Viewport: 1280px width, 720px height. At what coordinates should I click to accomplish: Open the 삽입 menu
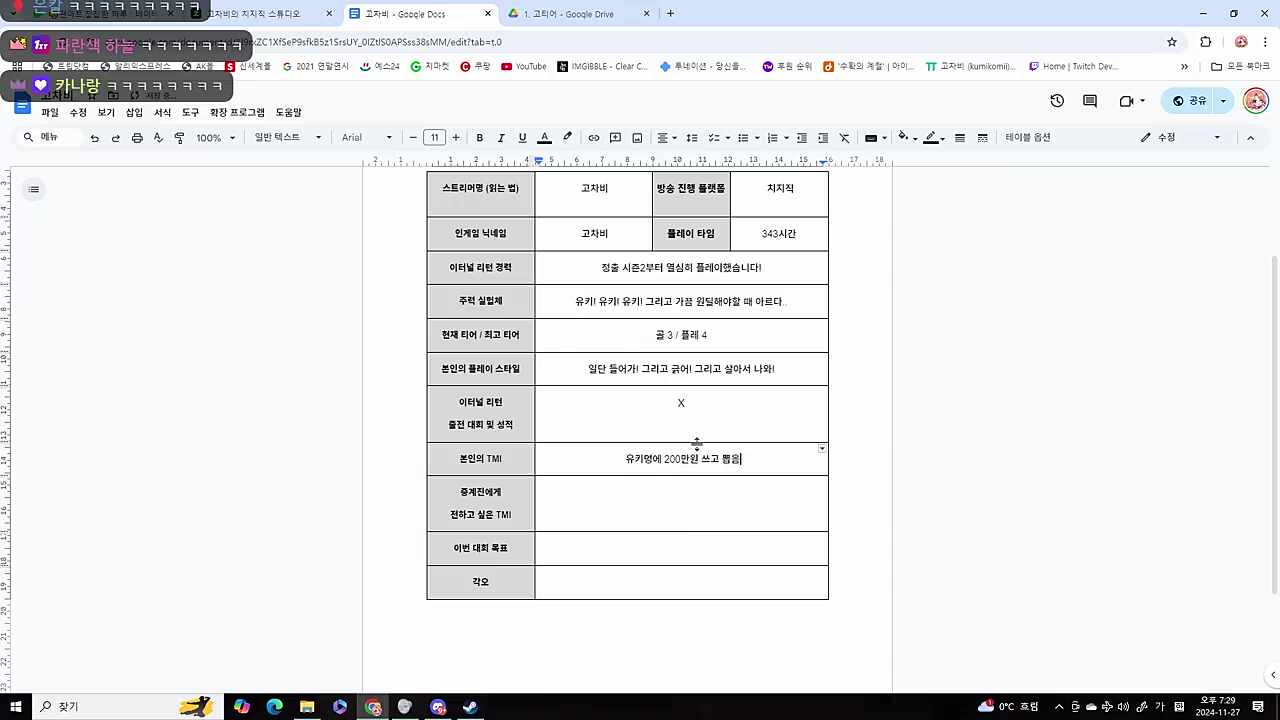tap(134, 113)
